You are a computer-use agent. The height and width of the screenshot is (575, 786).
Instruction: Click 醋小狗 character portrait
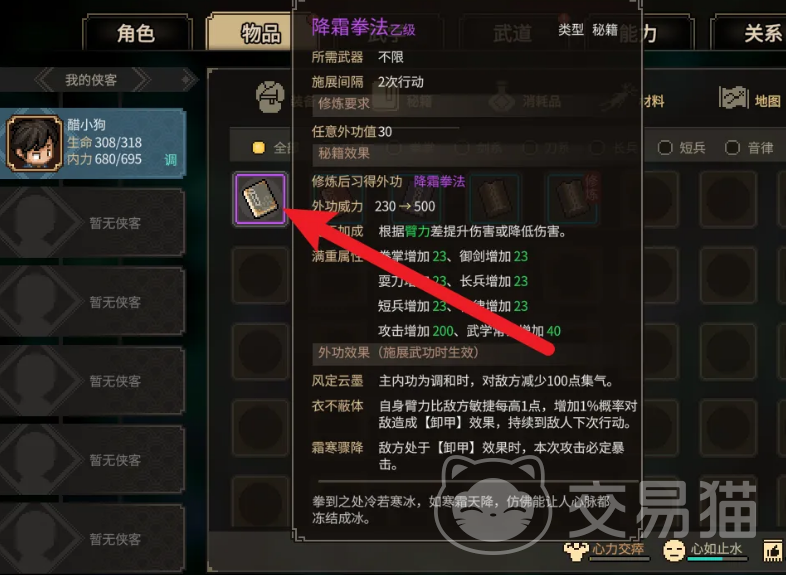tap(34, 143)
